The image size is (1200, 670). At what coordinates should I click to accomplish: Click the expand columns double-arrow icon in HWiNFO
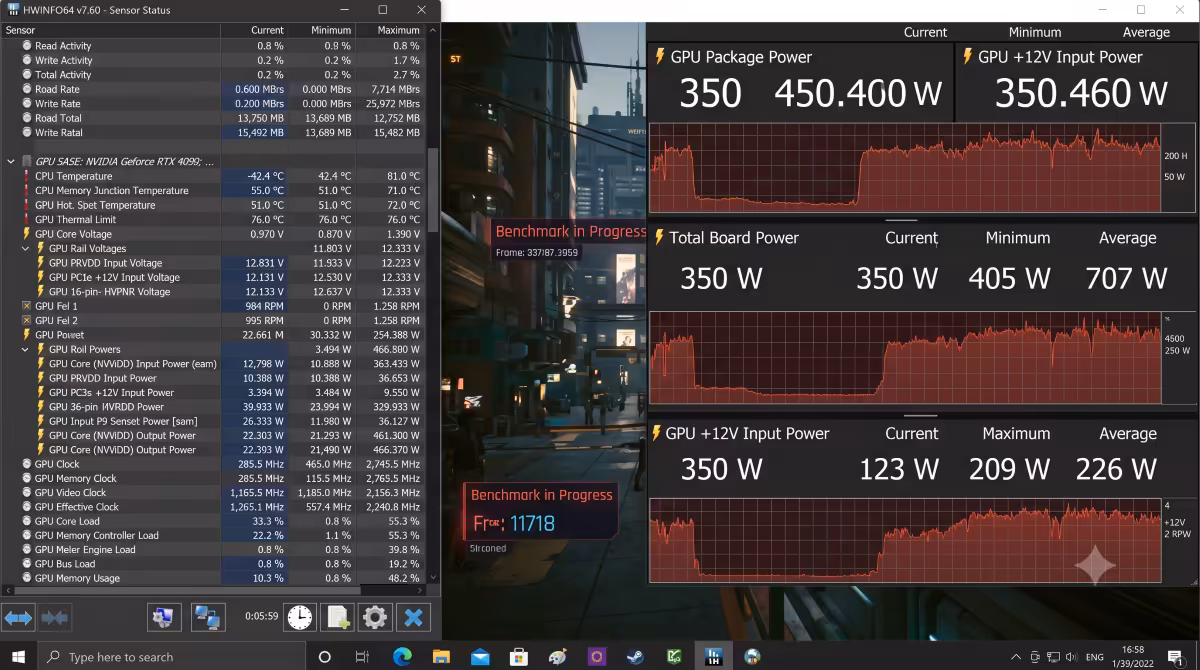[x=19, y=617]
